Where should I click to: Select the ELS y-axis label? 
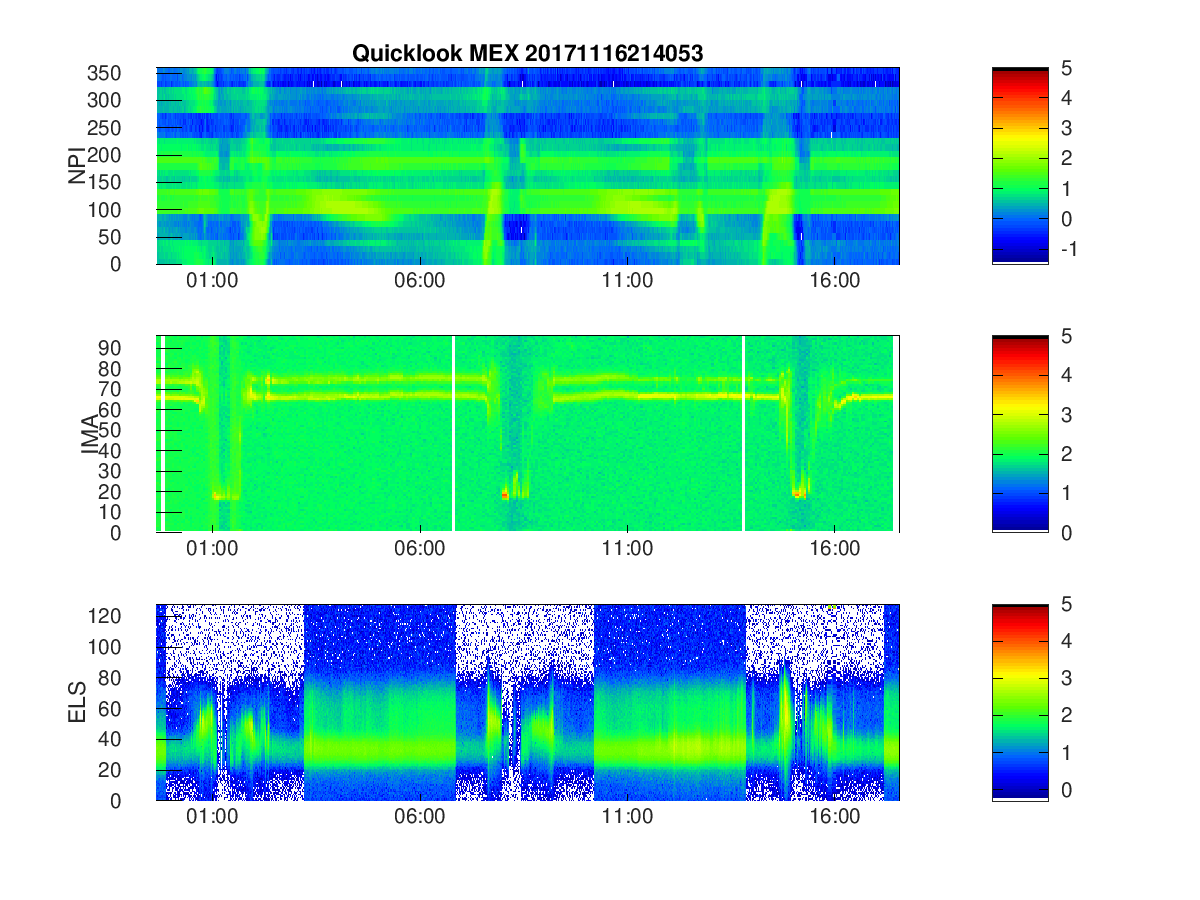[77, 702]
